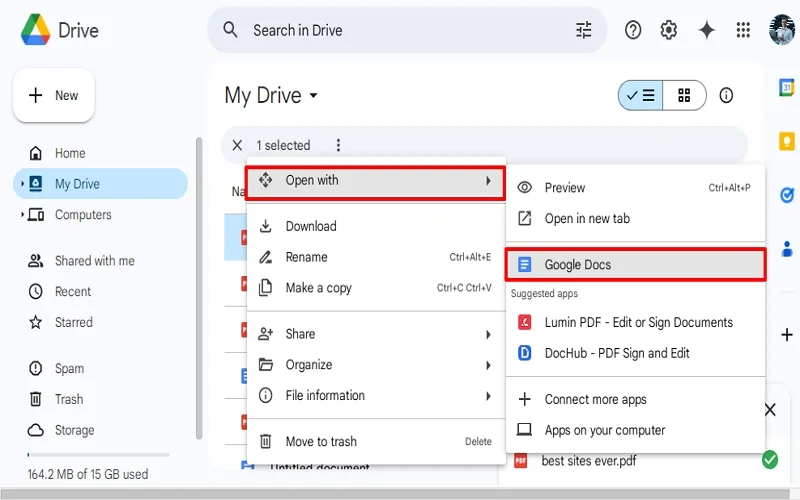The image size is (800, 500).
Task: Open with DocHub PDF Sign and Edit
Action: (x=635, y=353)
